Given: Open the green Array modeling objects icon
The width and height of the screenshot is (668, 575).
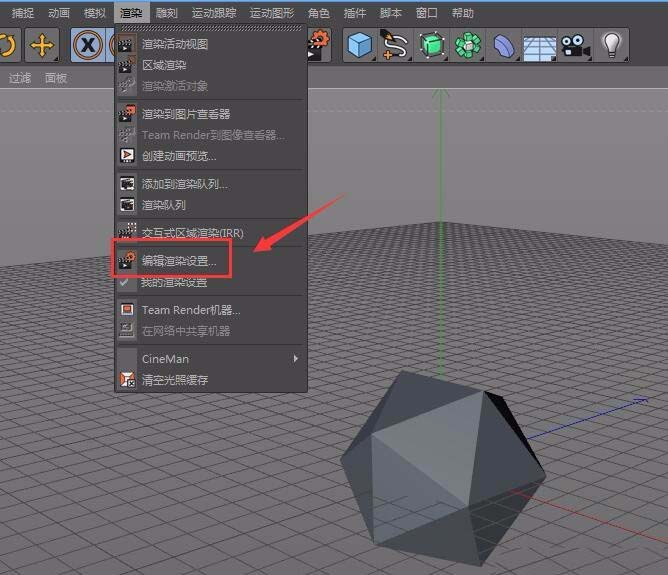Looking at the screenshot, I should point(467,45).
